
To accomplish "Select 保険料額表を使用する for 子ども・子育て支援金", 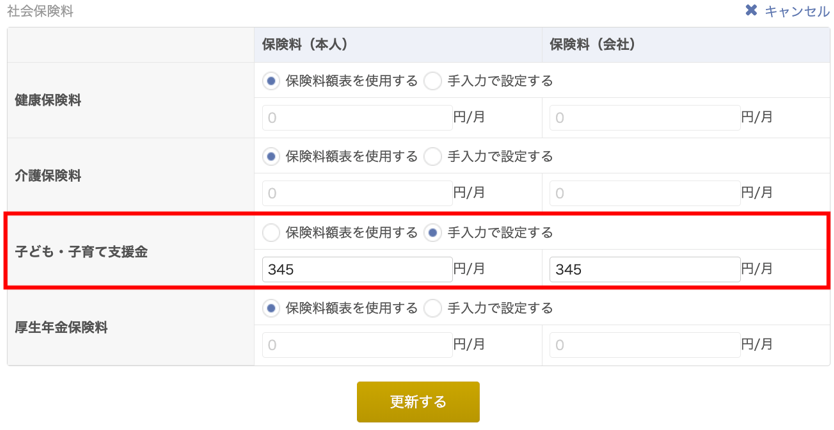I will [271, 233].
